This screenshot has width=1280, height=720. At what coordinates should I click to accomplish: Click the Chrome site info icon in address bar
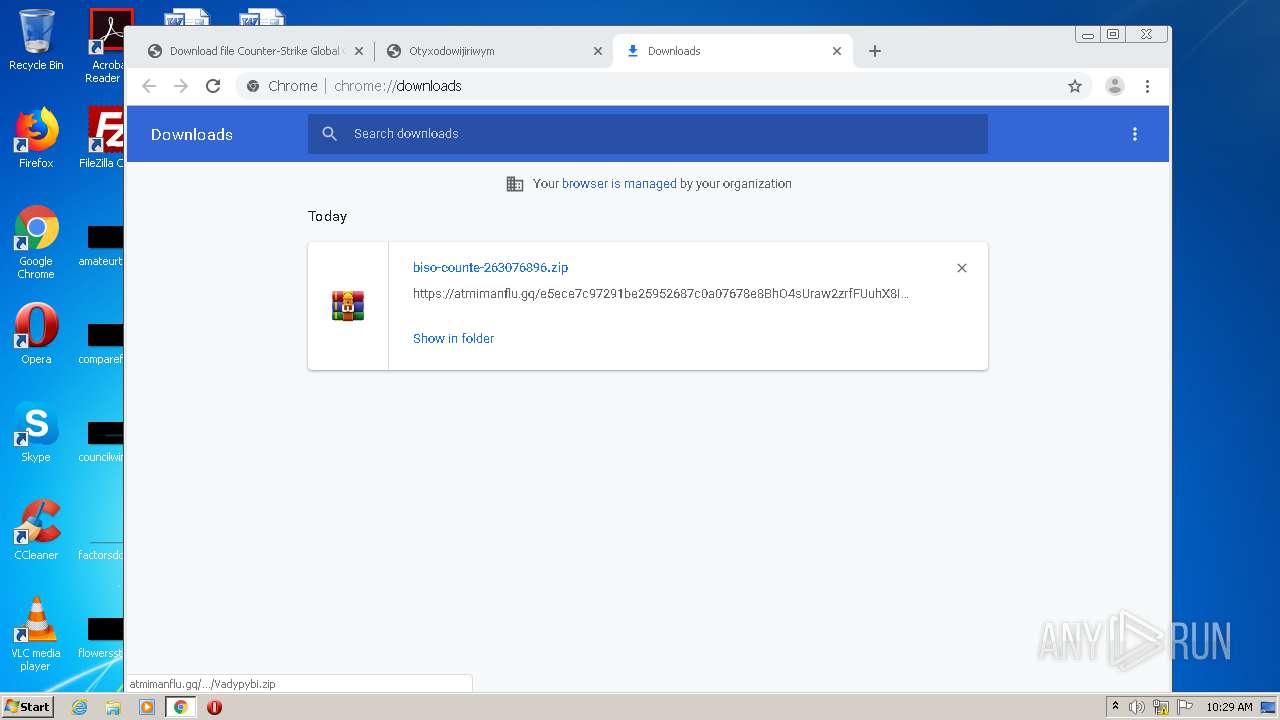[253, 86]
